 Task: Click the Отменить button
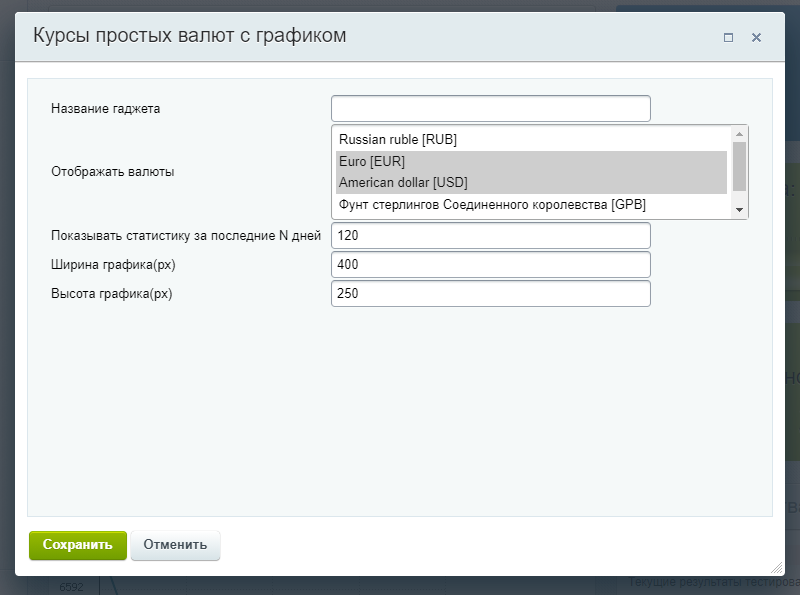175,545
